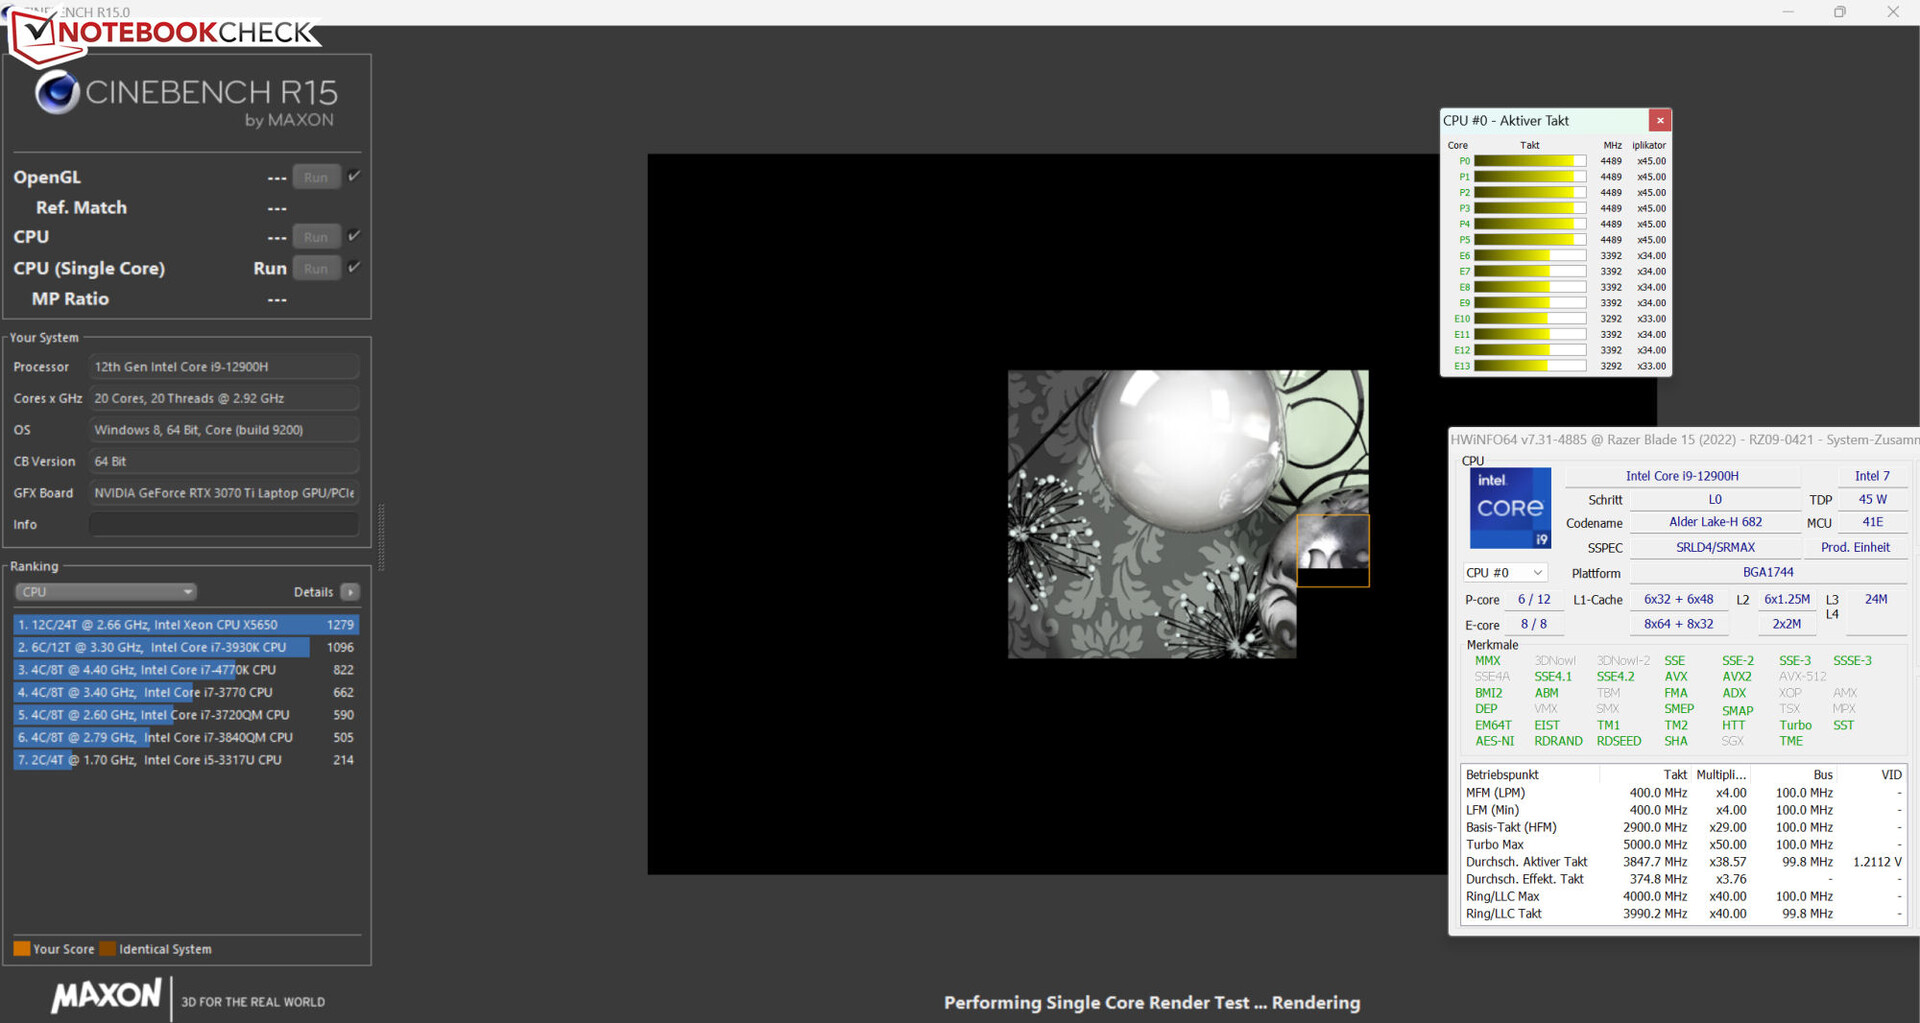
Task: Click the Turbo Max row in Betriebspunkt table
Action: point(1683,845)
